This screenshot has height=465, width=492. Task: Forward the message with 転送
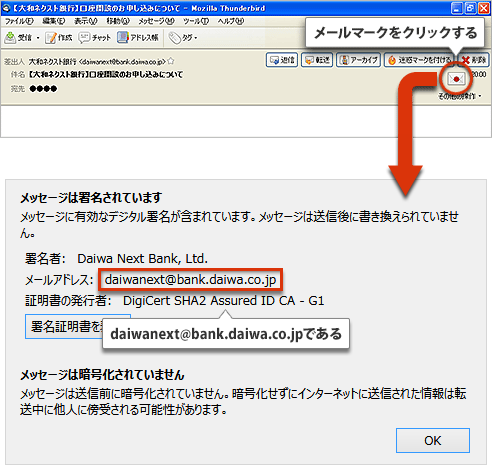click(317, 60)
